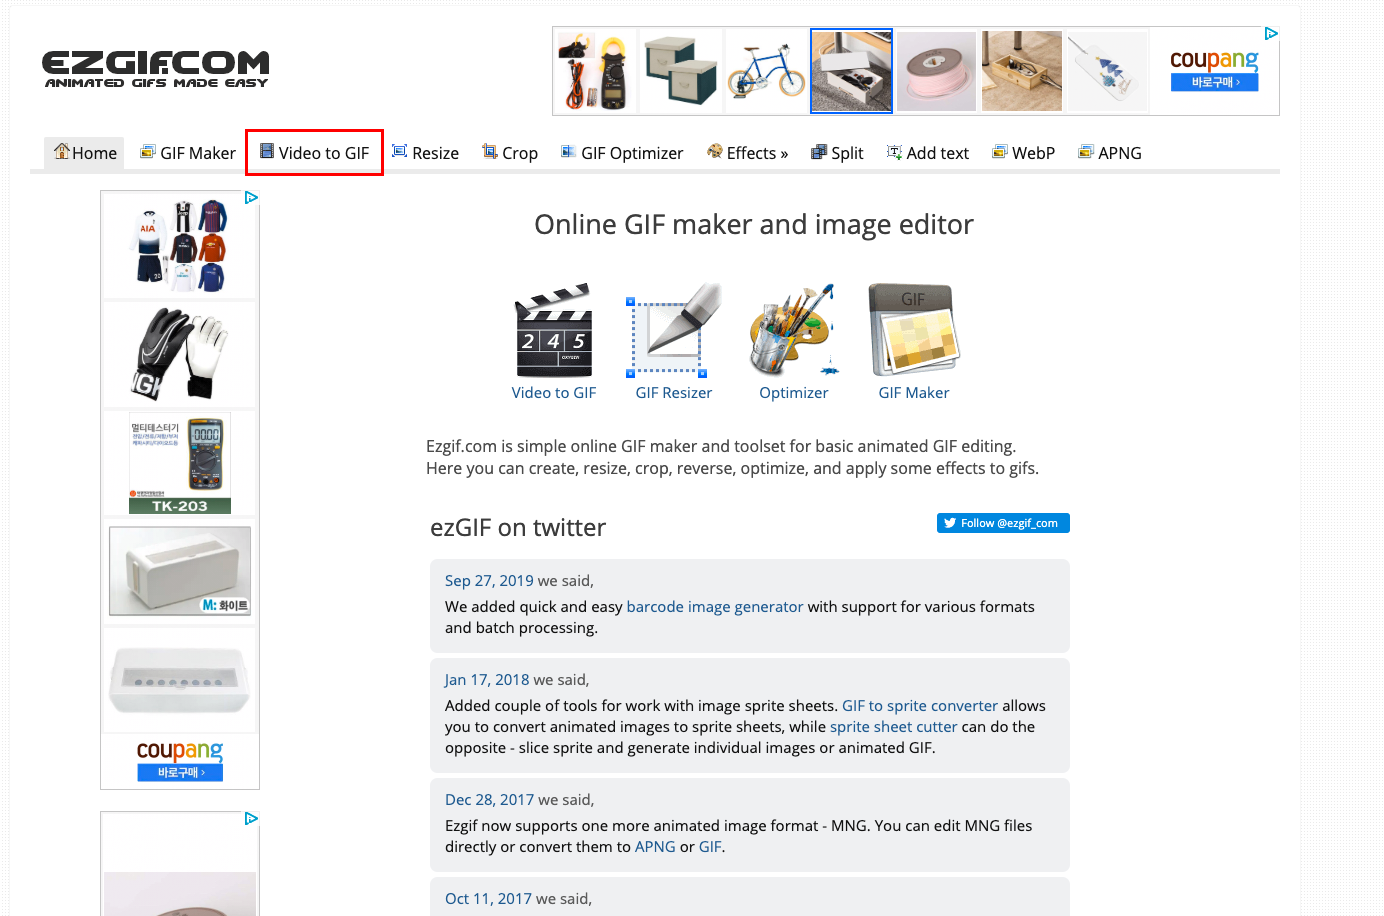Click the storage boxes ad thumbnail
Image resolution: width=1384 pixels, height=916 pixels.
pos(681,71)
